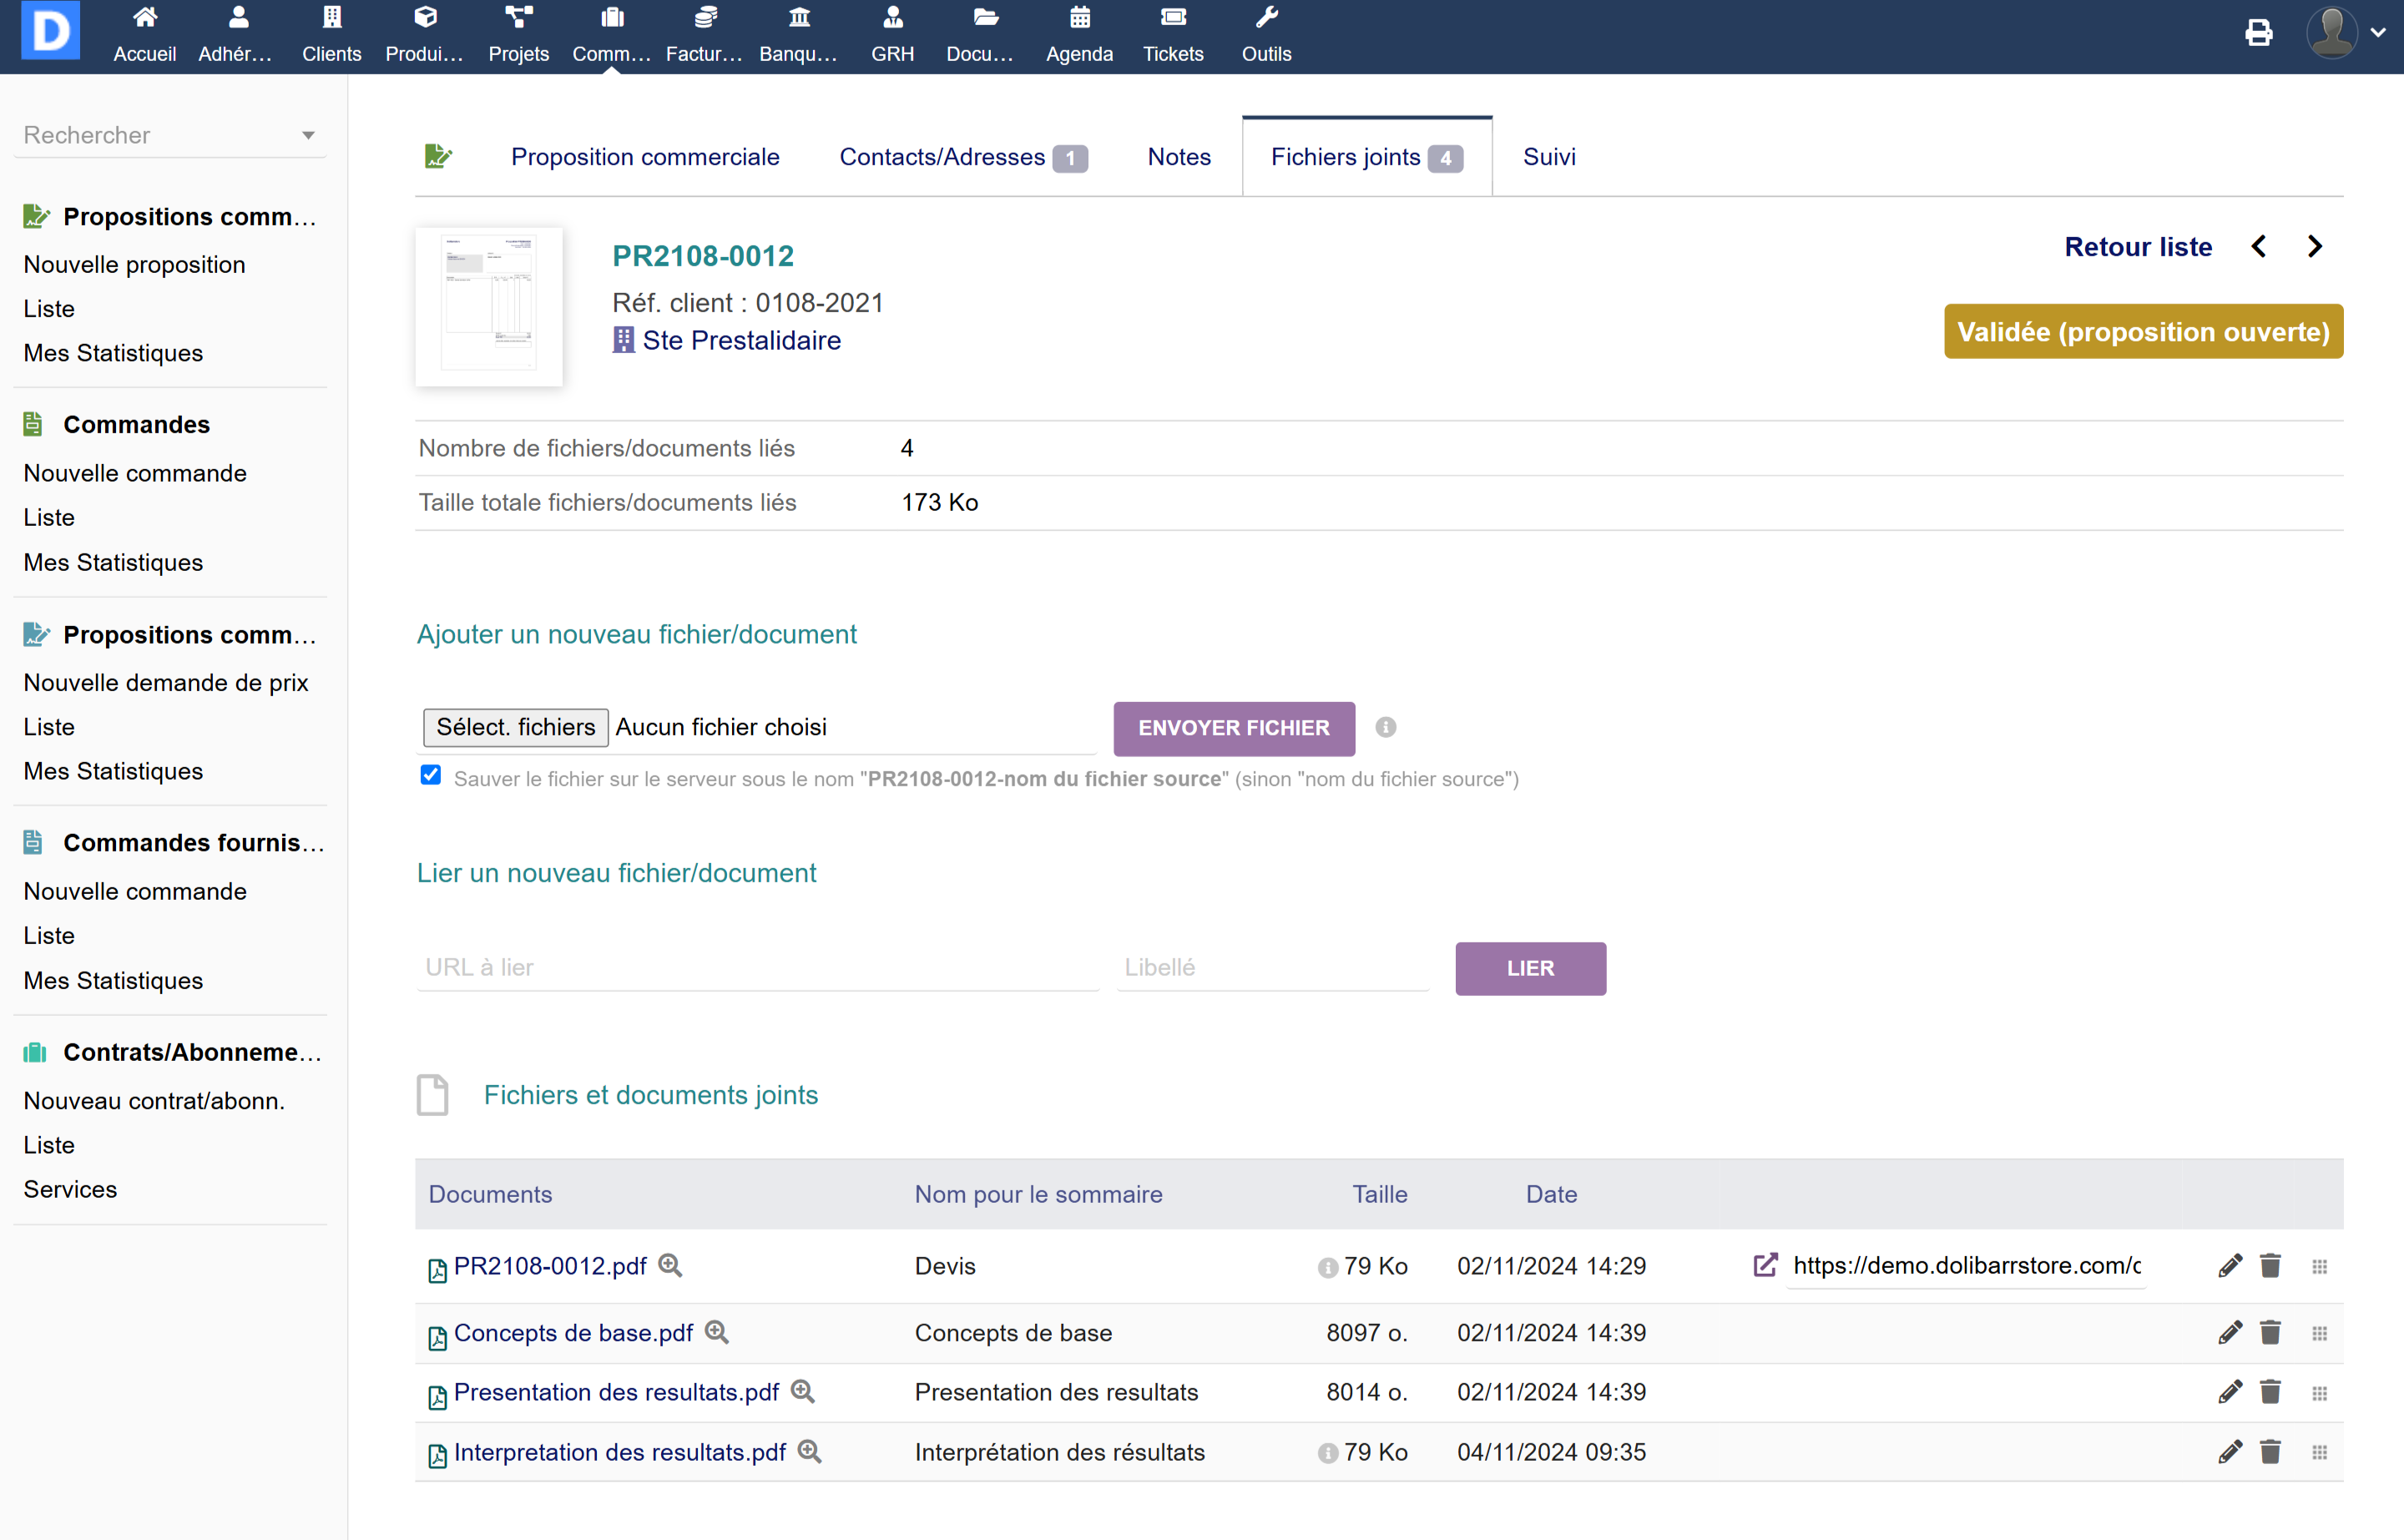This screenshot has height=1540, width=2404.
Task: Go to previous proposal with left arrow
Action: pyautogui.click(x=2259, y=247)
